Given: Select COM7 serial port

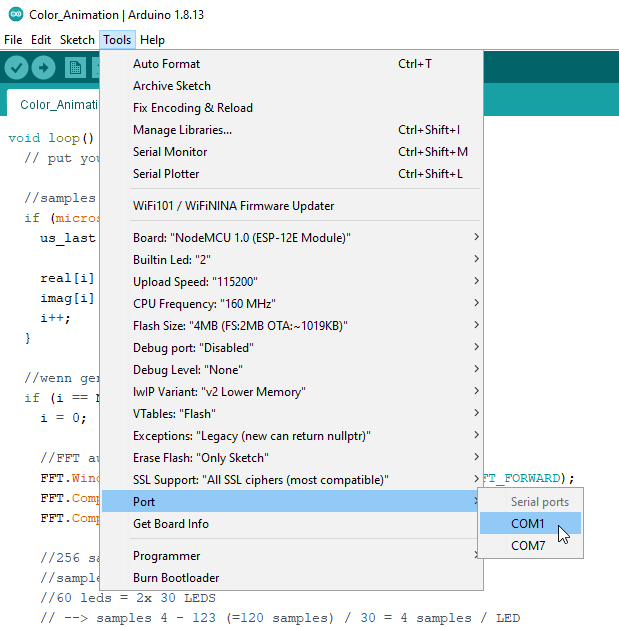Looking at the screenshot, I should [x=530, y=545].
